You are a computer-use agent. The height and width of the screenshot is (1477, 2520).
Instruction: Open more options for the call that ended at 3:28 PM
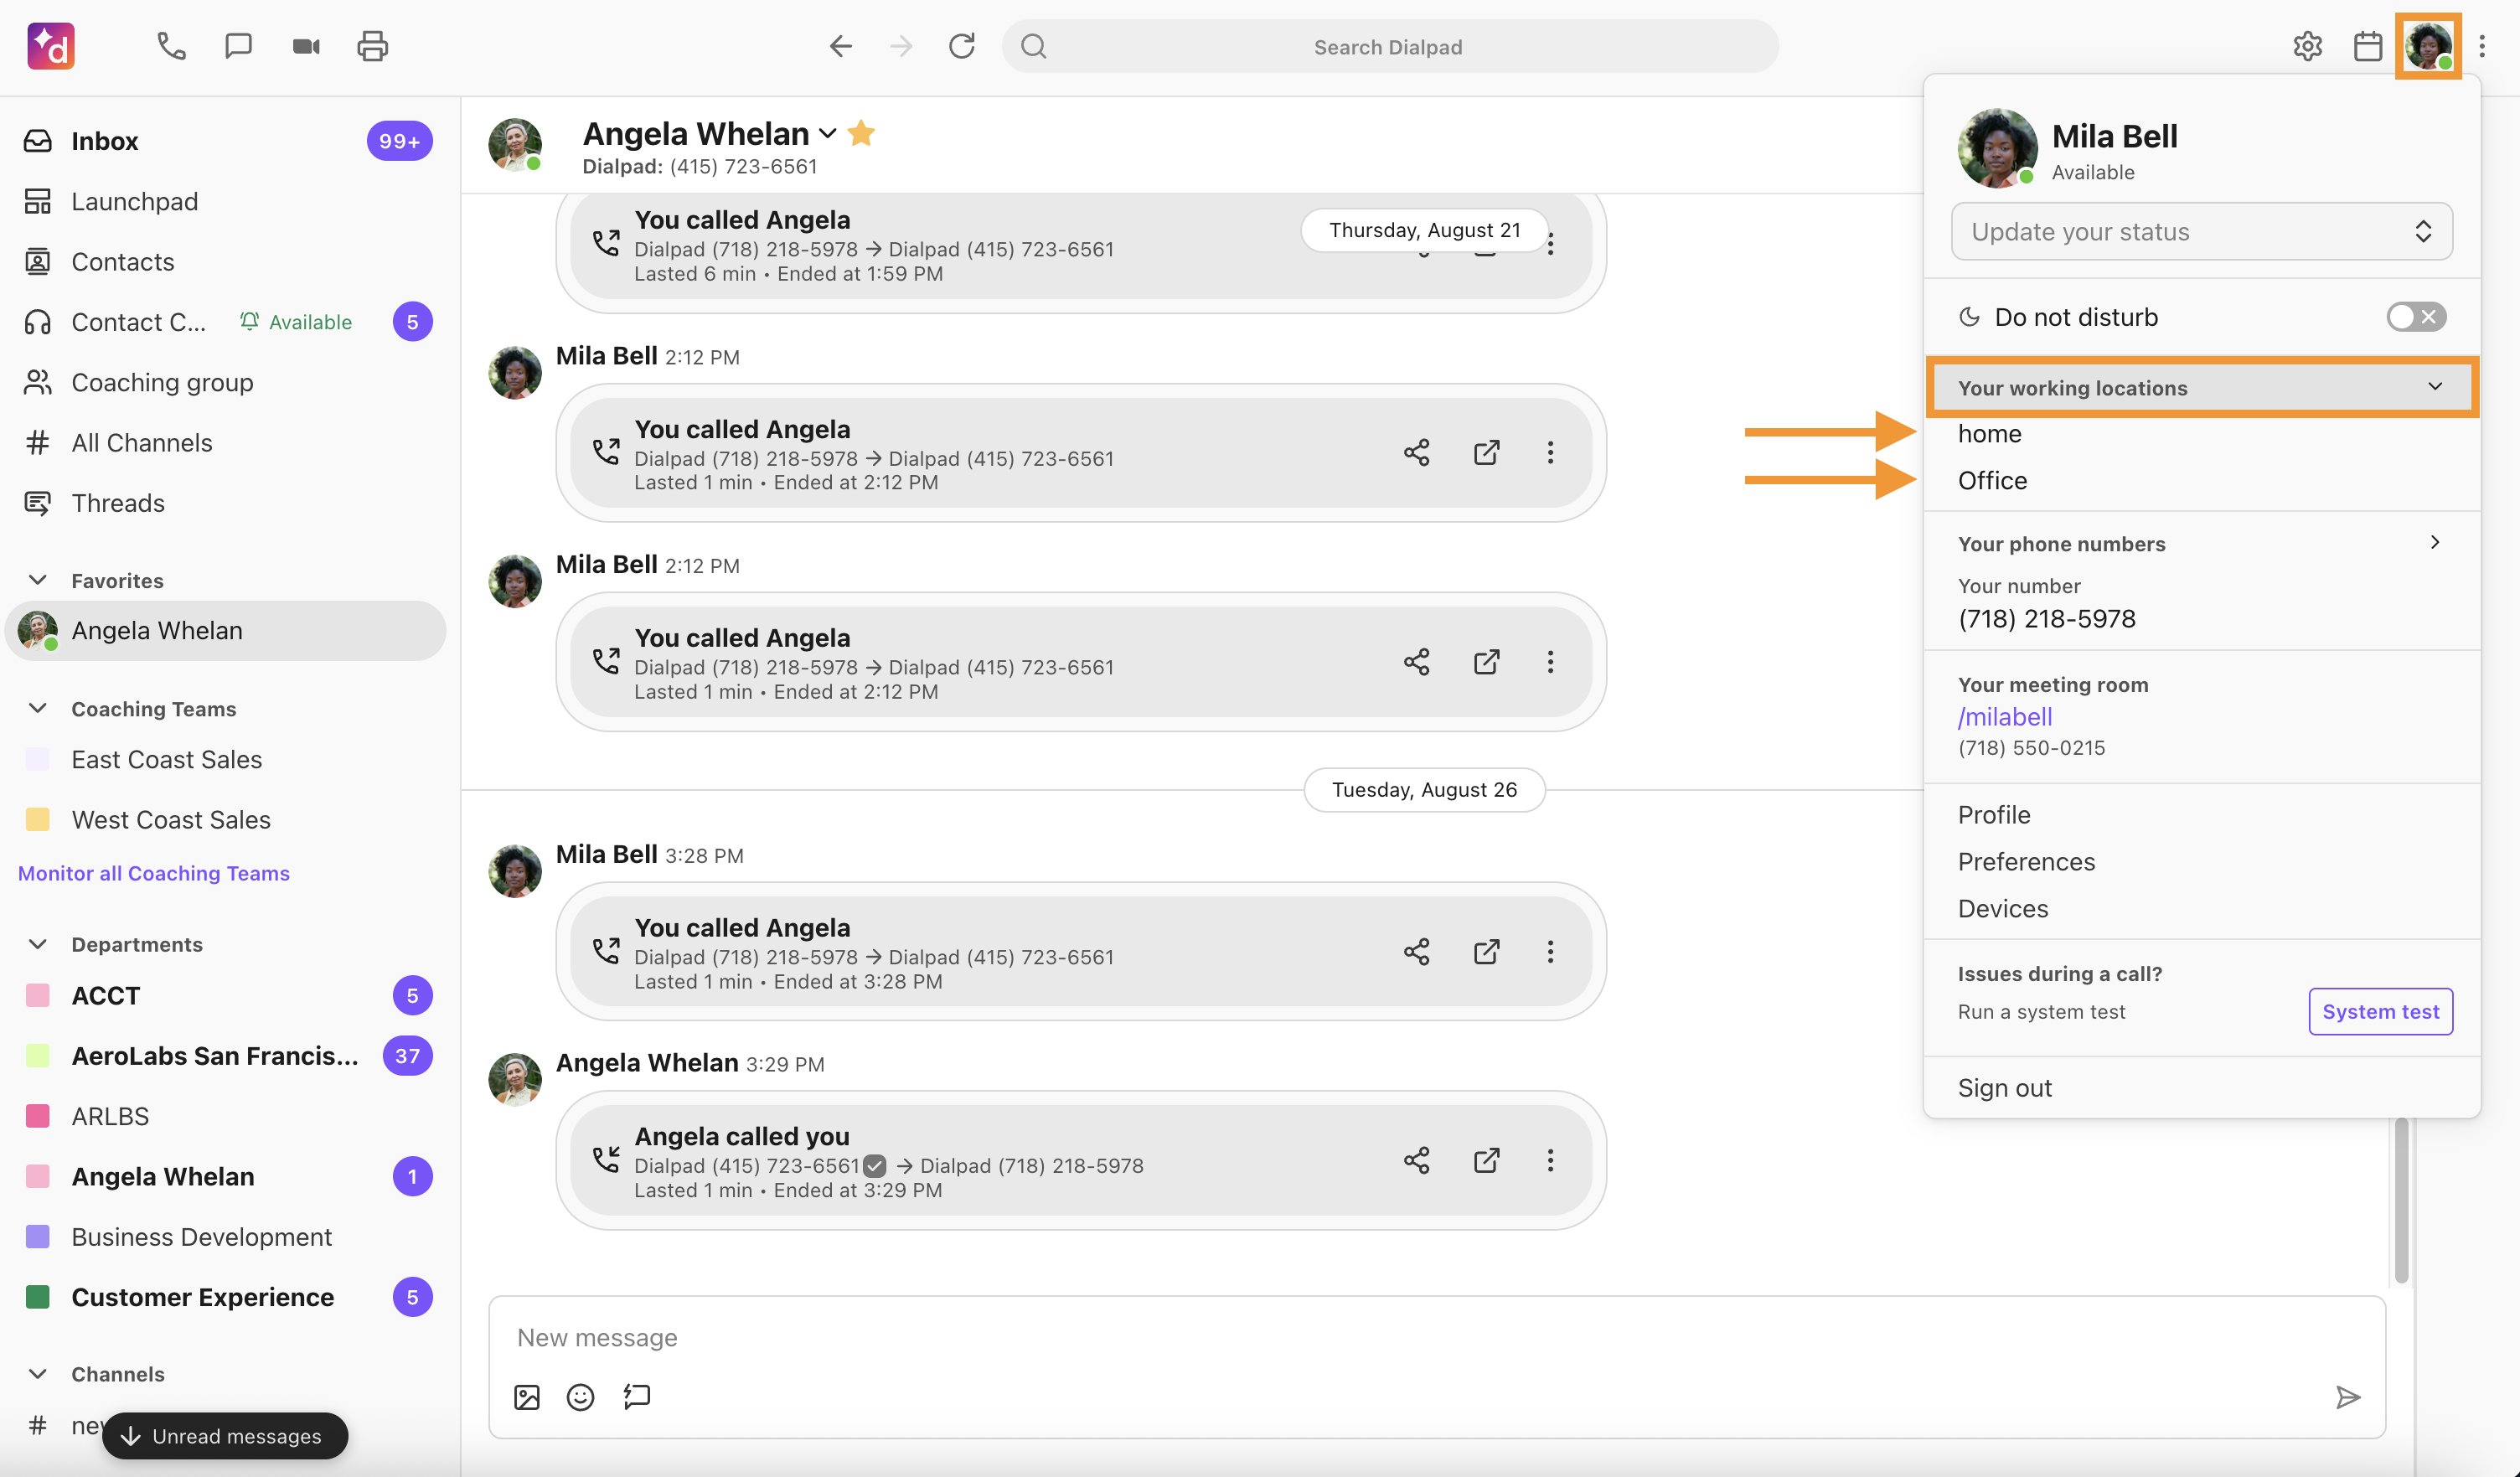click(x=1551, y=951)
